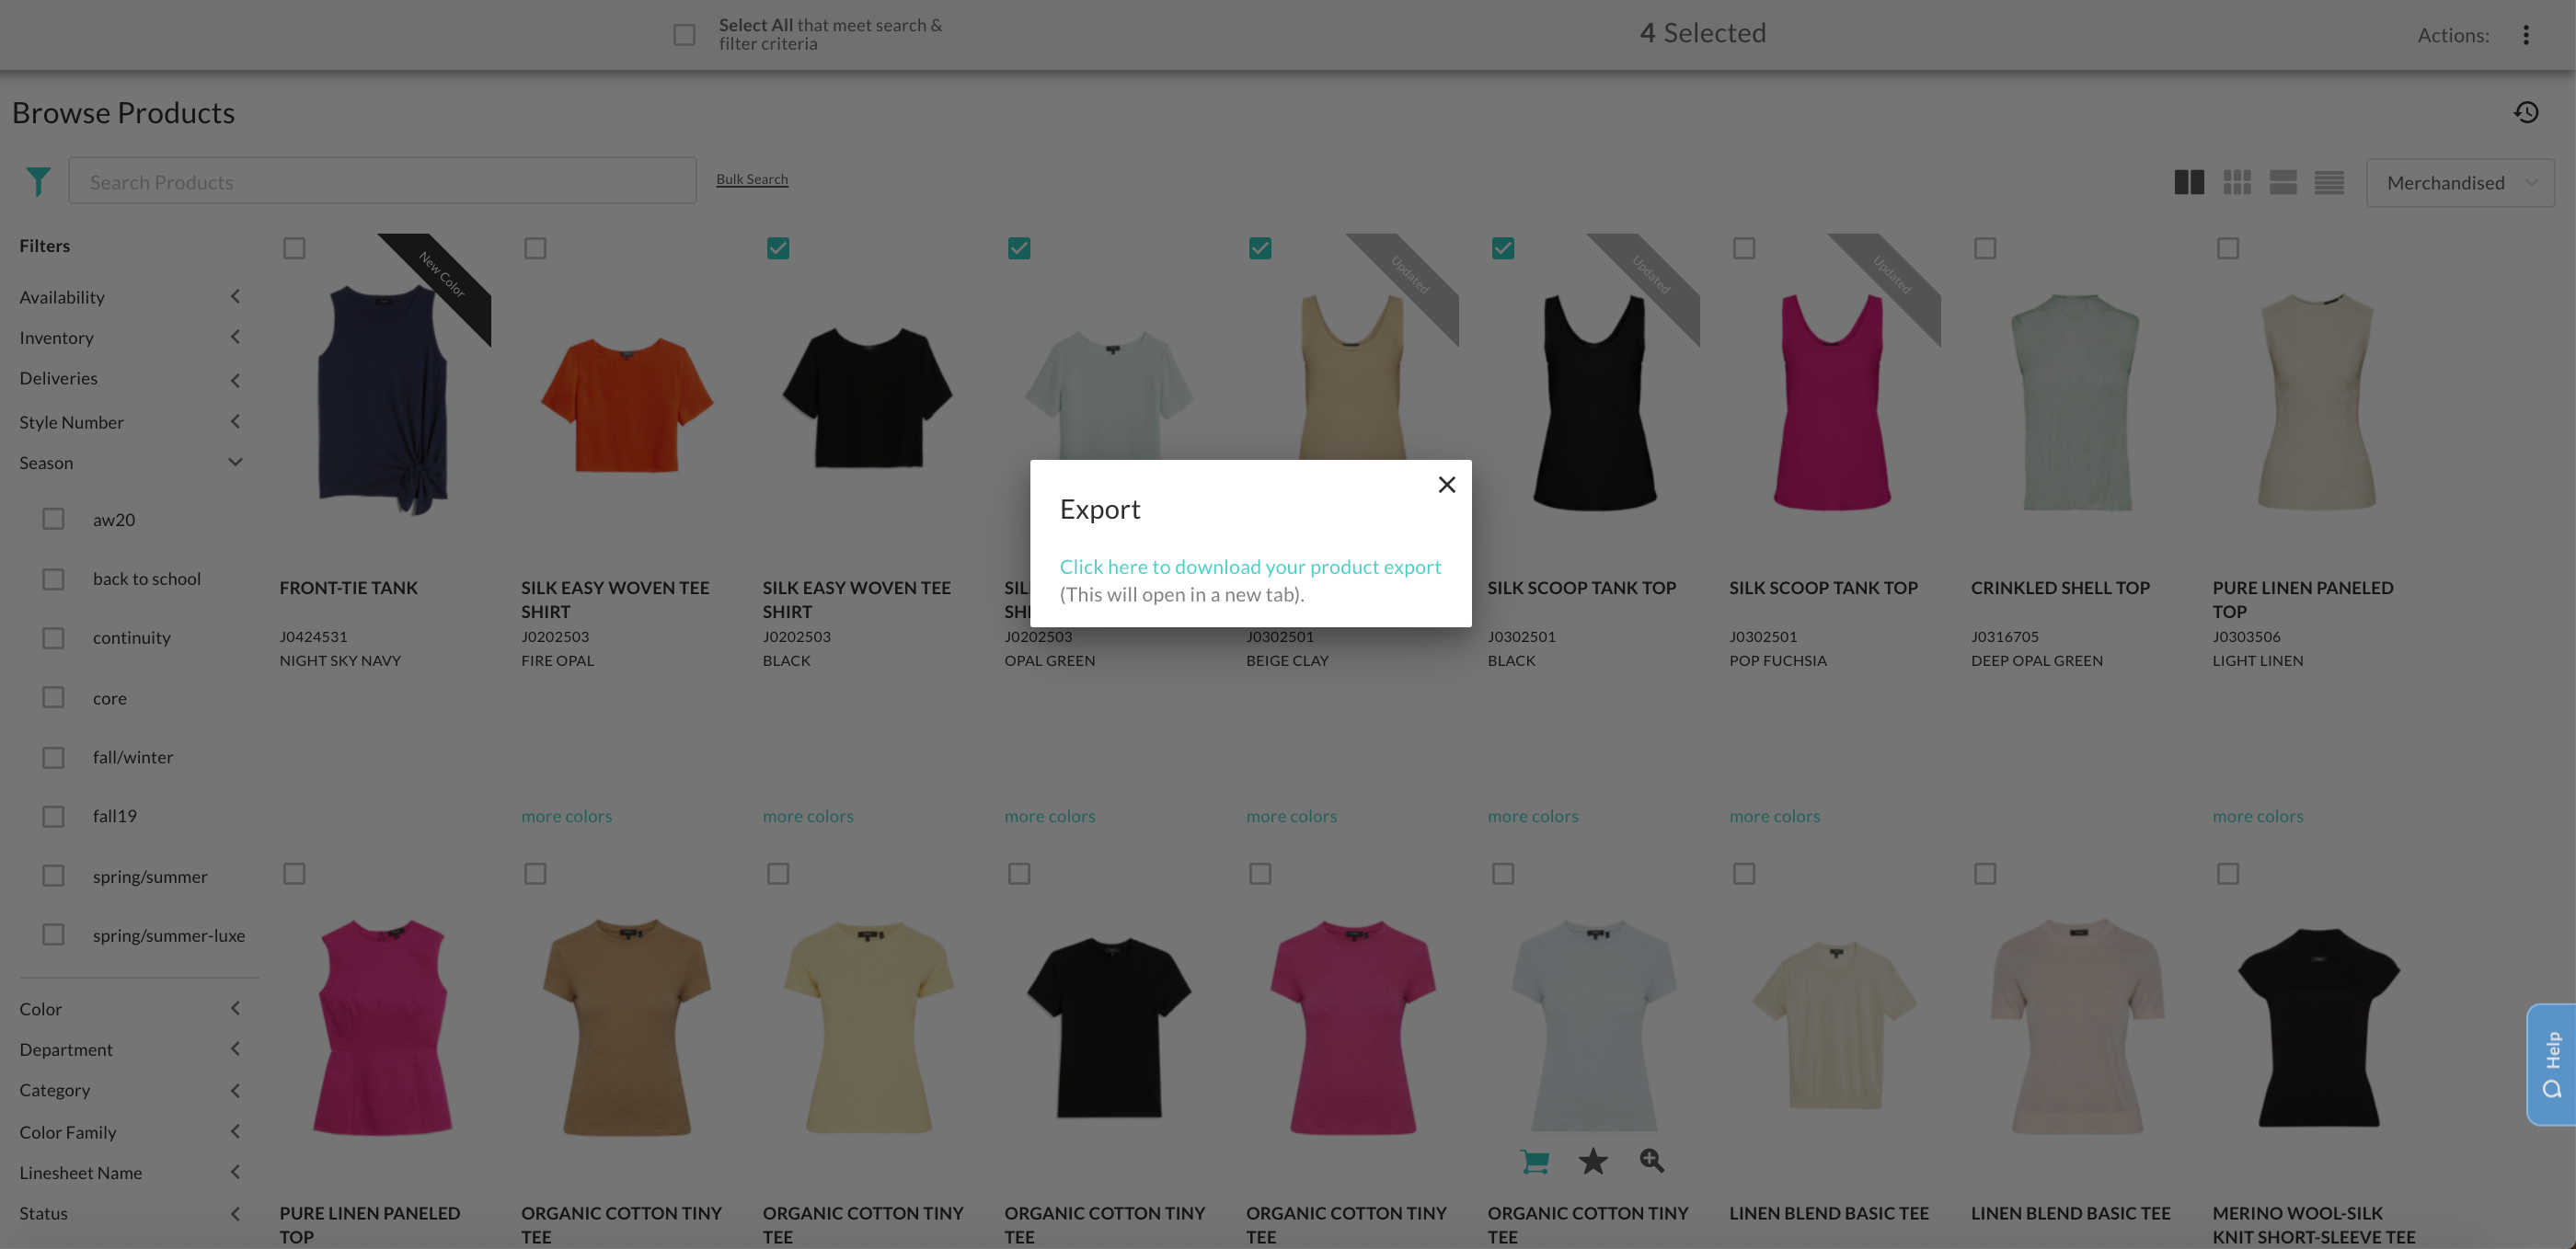Screen dimensions: 2576x1249
Task: Check the aw20 season filter
Action: (53, 519)
